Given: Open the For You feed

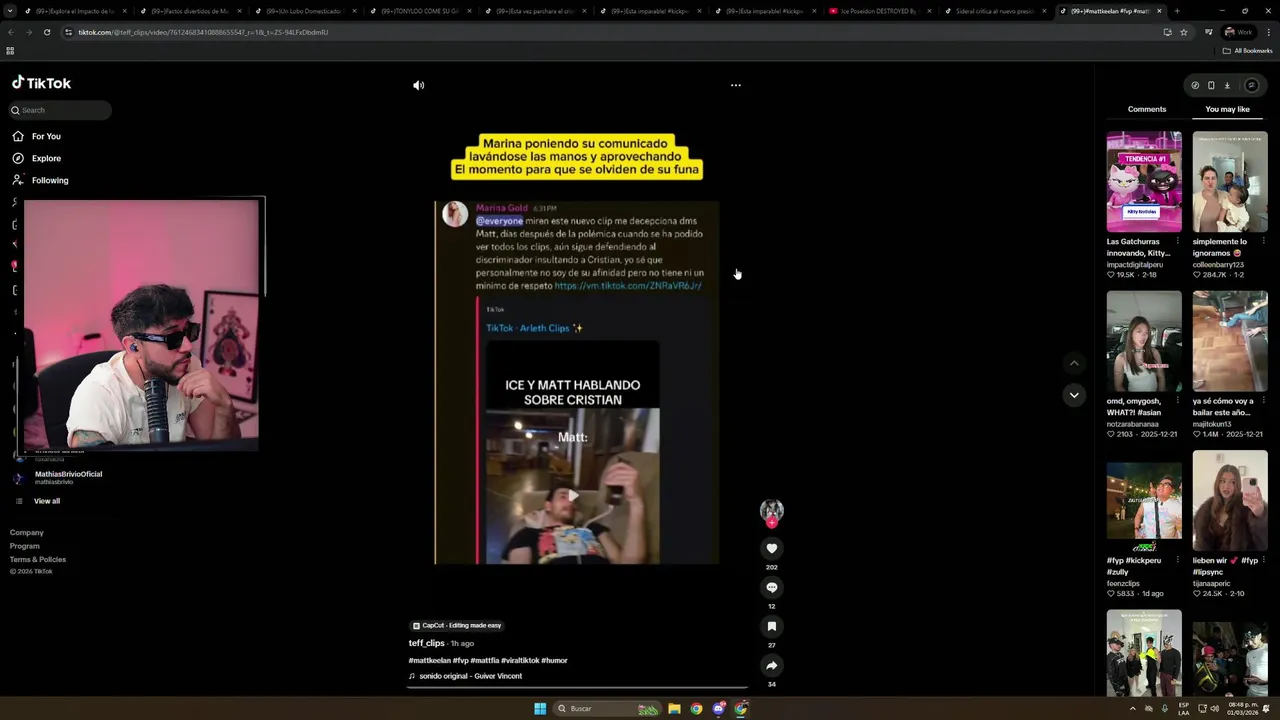Looking at the screenshot, I should click(46, 136).
